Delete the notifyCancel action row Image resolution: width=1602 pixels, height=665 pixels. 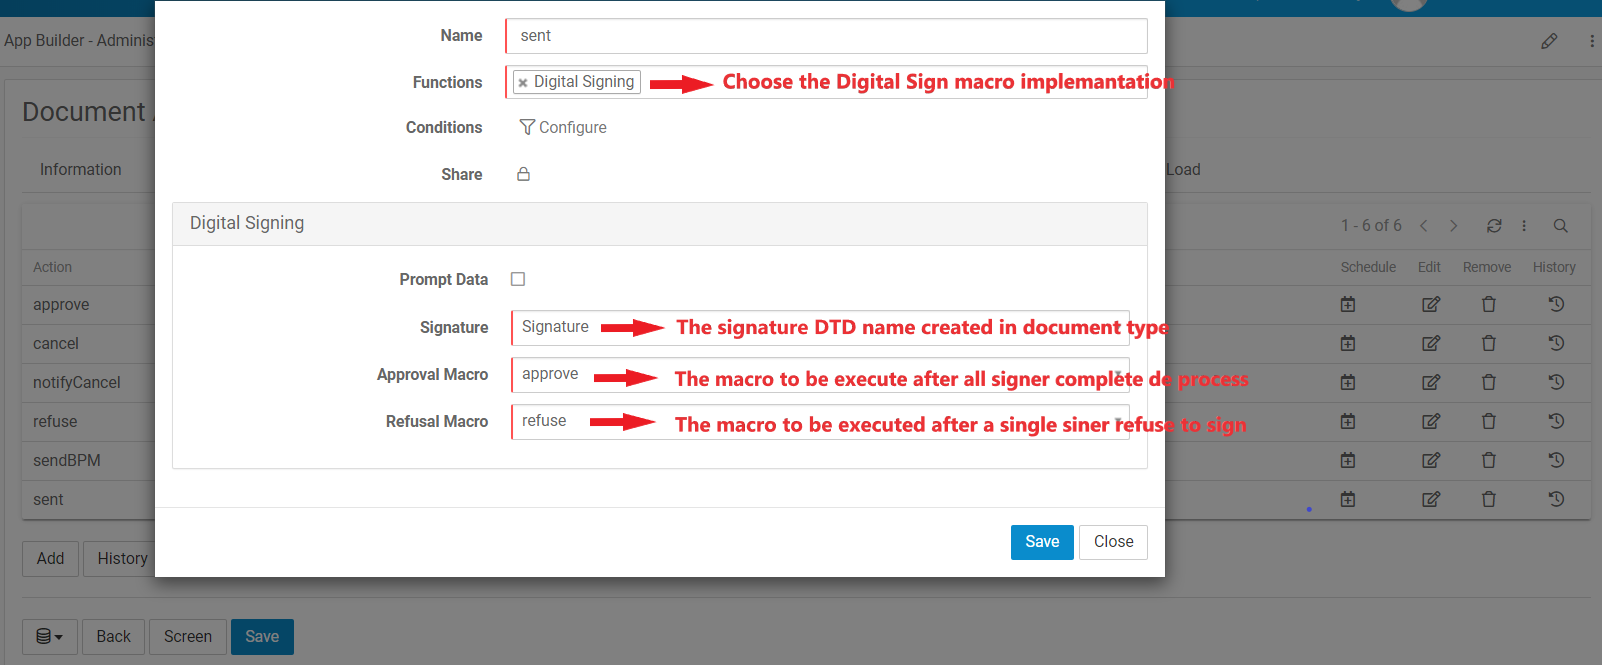coord(1488,382)
